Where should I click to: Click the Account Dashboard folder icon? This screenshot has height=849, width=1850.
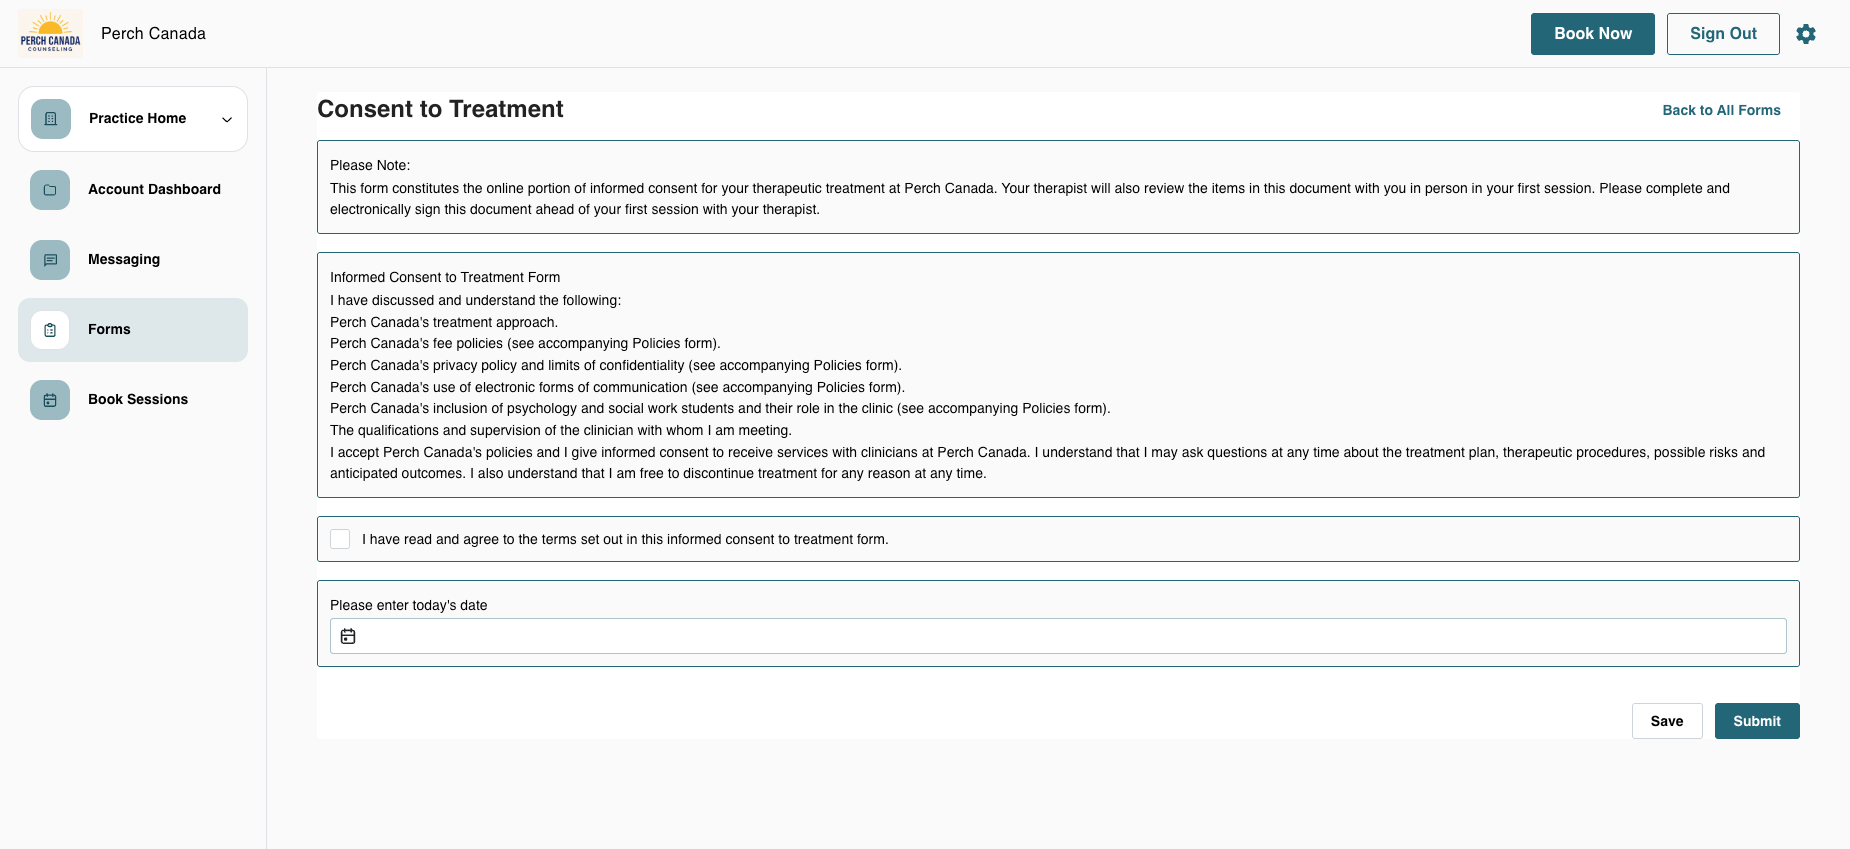50,190
